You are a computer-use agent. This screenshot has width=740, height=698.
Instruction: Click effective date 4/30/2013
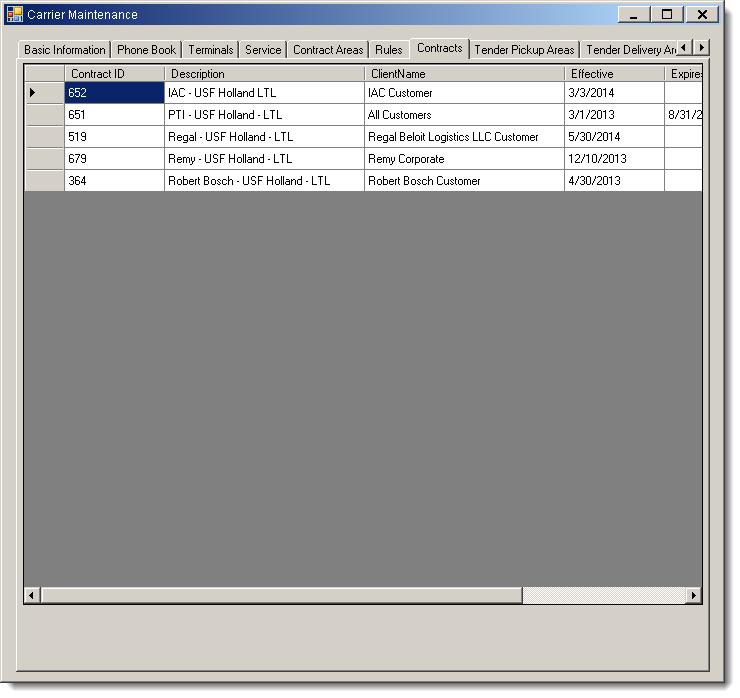pos(614,181)
